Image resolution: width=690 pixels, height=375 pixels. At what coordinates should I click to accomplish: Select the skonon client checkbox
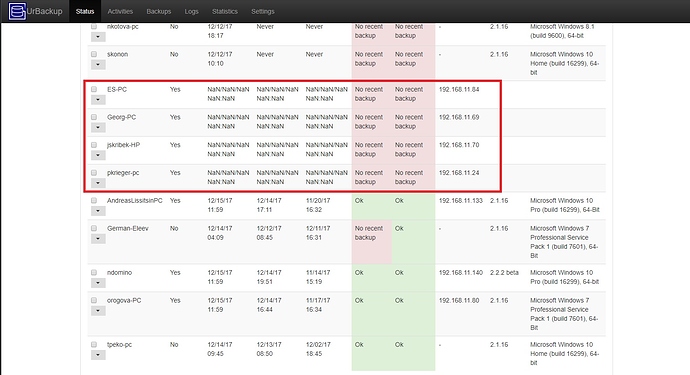(94, 54)
